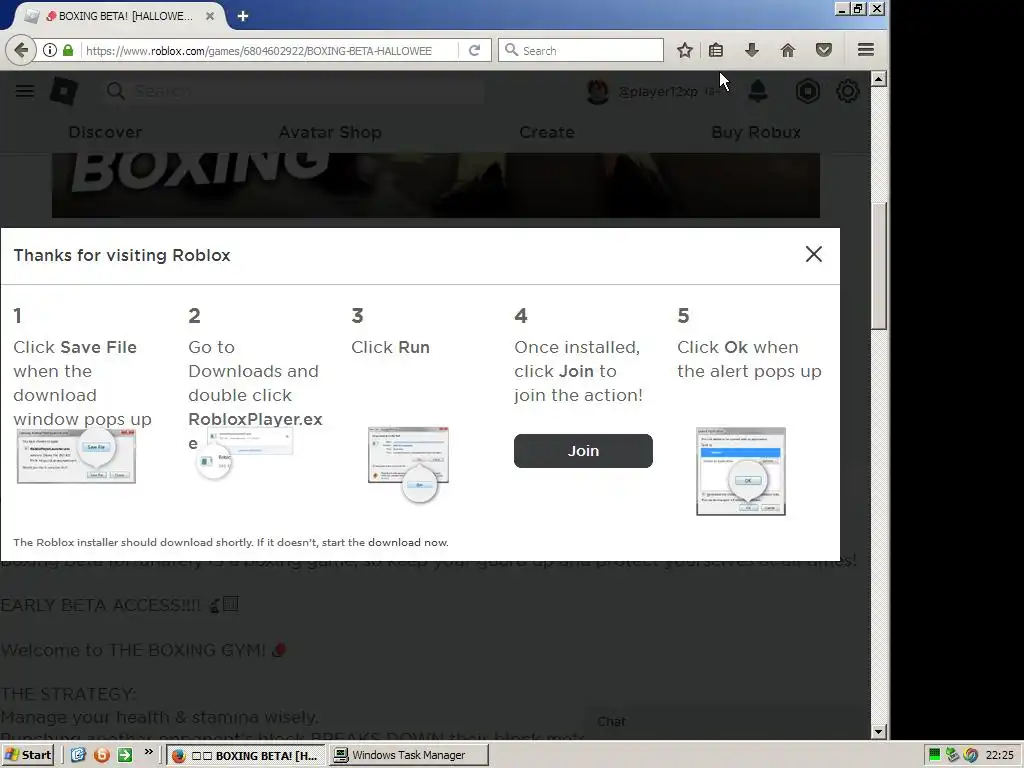Screen dimensions: 1024x768
Task: Click the network tray icon
Action: (x=953, y=755)
